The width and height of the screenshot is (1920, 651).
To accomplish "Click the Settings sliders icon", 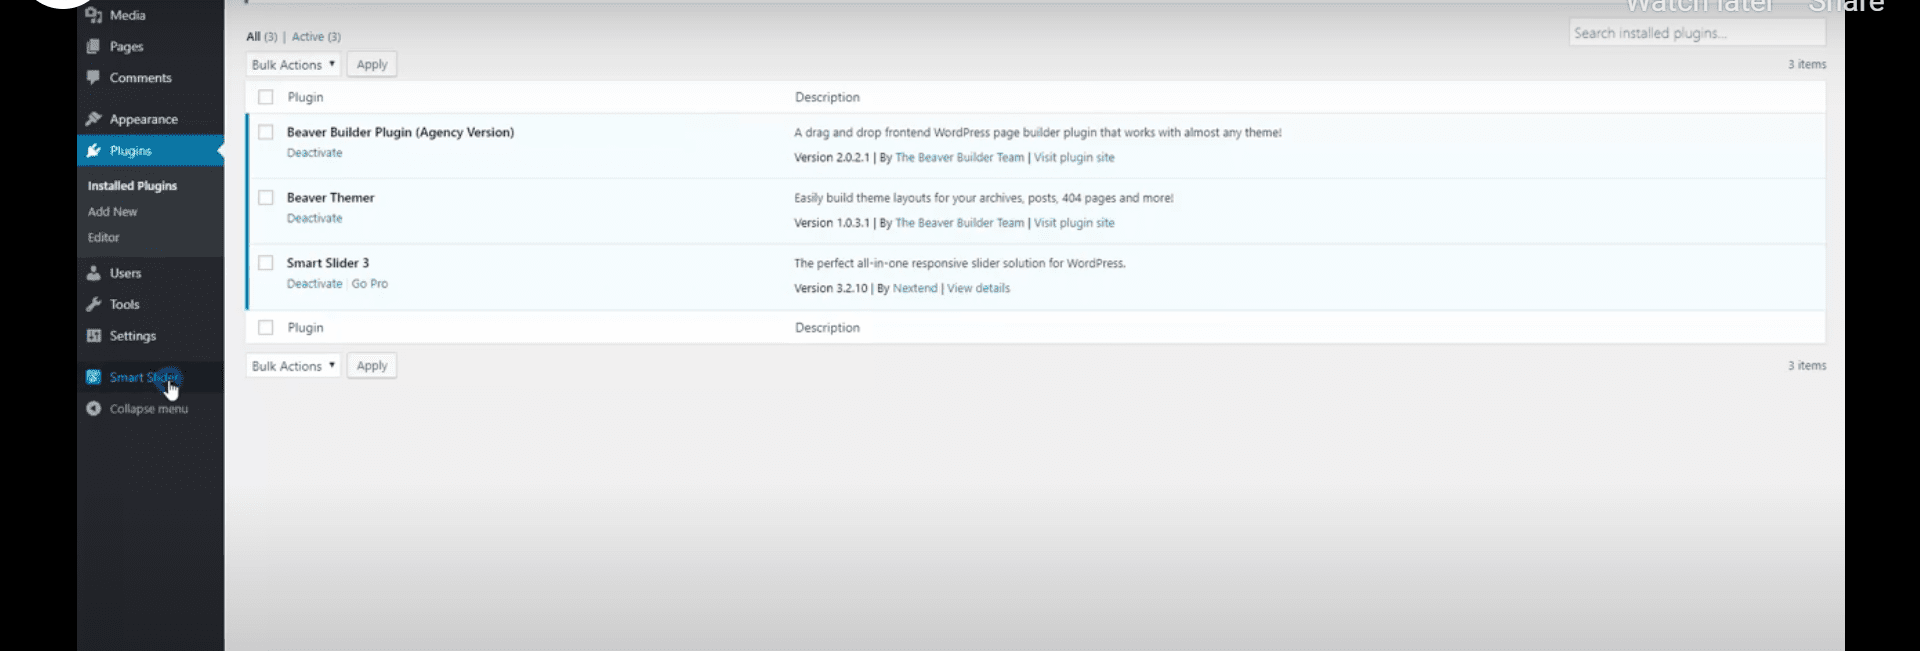I will (x=94, y=335).
